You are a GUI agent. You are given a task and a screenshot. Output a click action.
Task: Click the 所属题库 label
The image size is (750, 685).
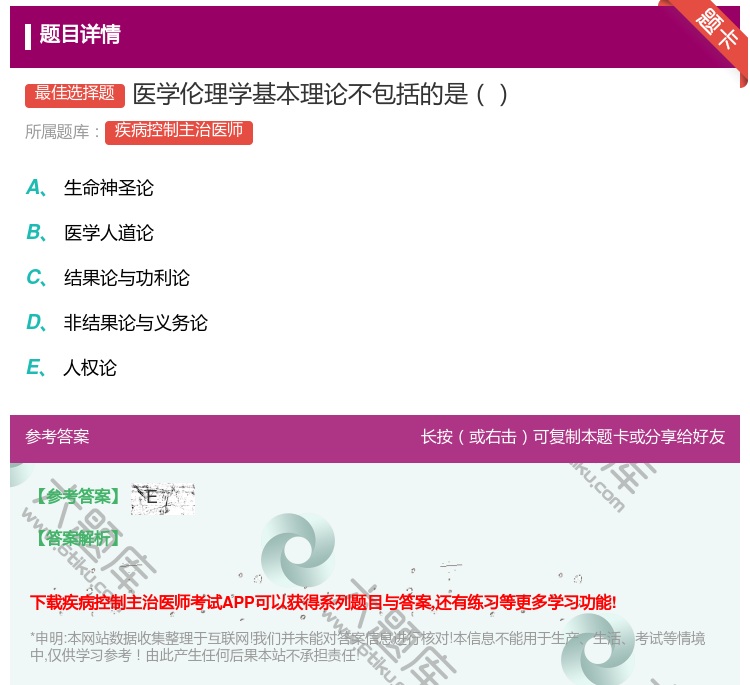62,132
